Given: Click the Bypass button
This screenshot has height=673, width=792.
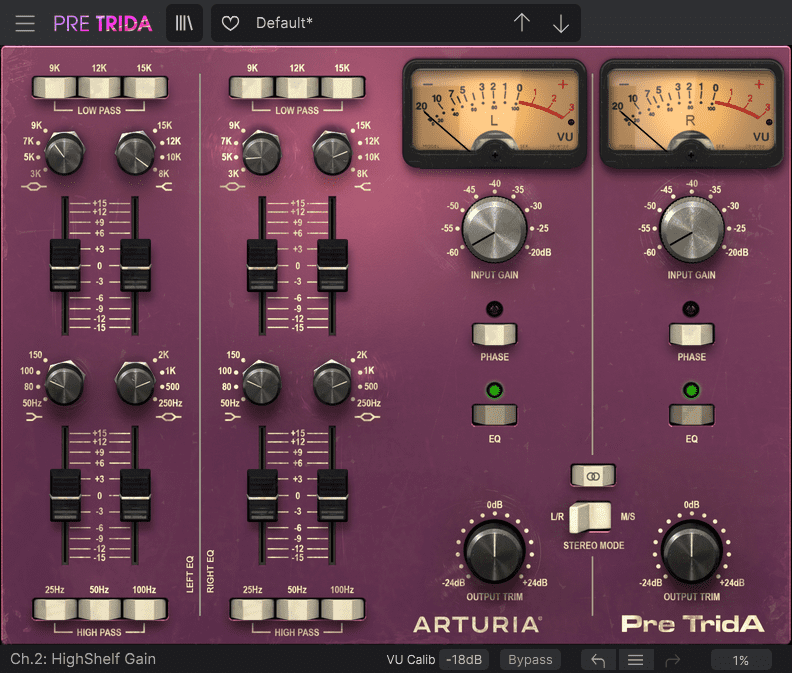Looking at the screenshot, I should pyautogui.click(x=530, y=660).
